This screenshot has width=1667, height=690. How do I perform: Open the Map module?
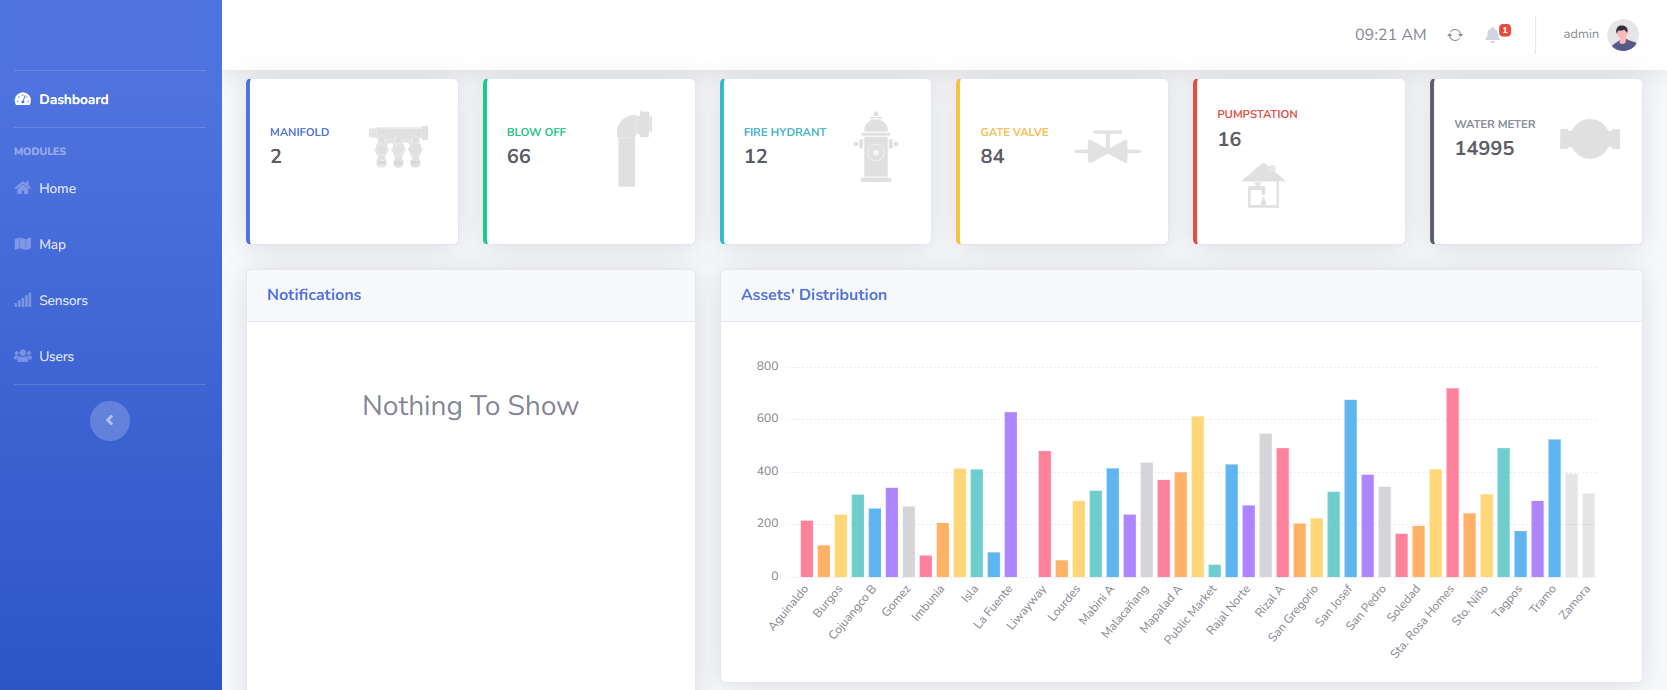(52, 244)
